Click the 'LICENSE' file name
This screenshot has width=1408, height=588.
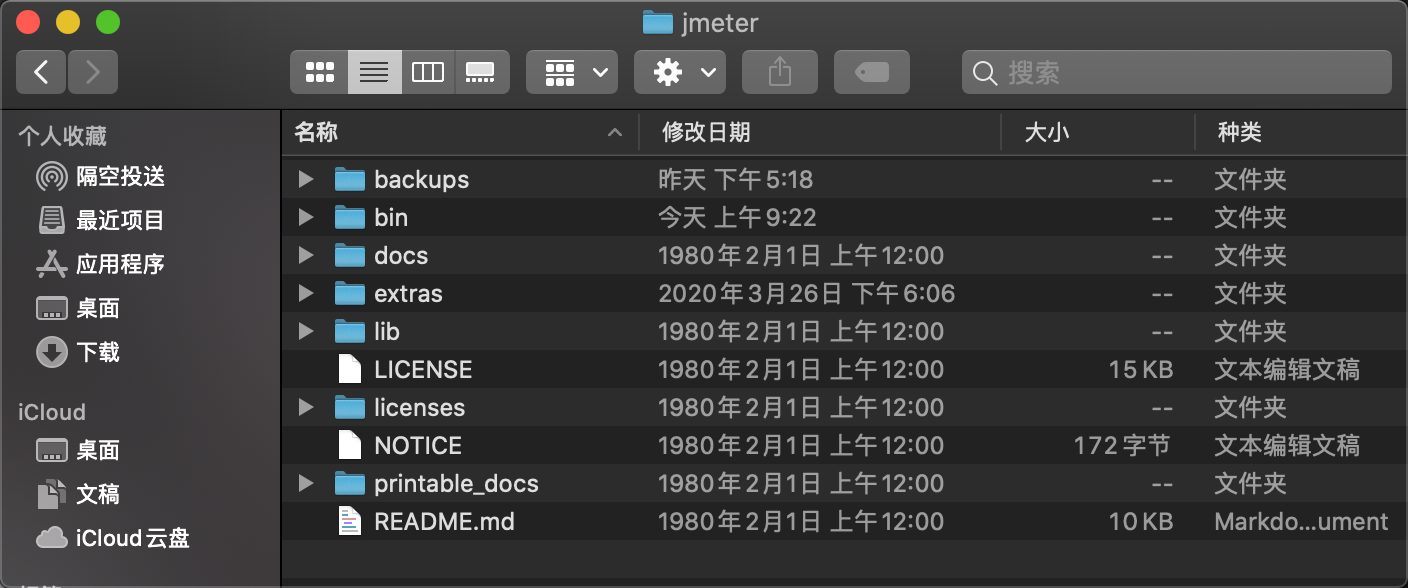423,370
